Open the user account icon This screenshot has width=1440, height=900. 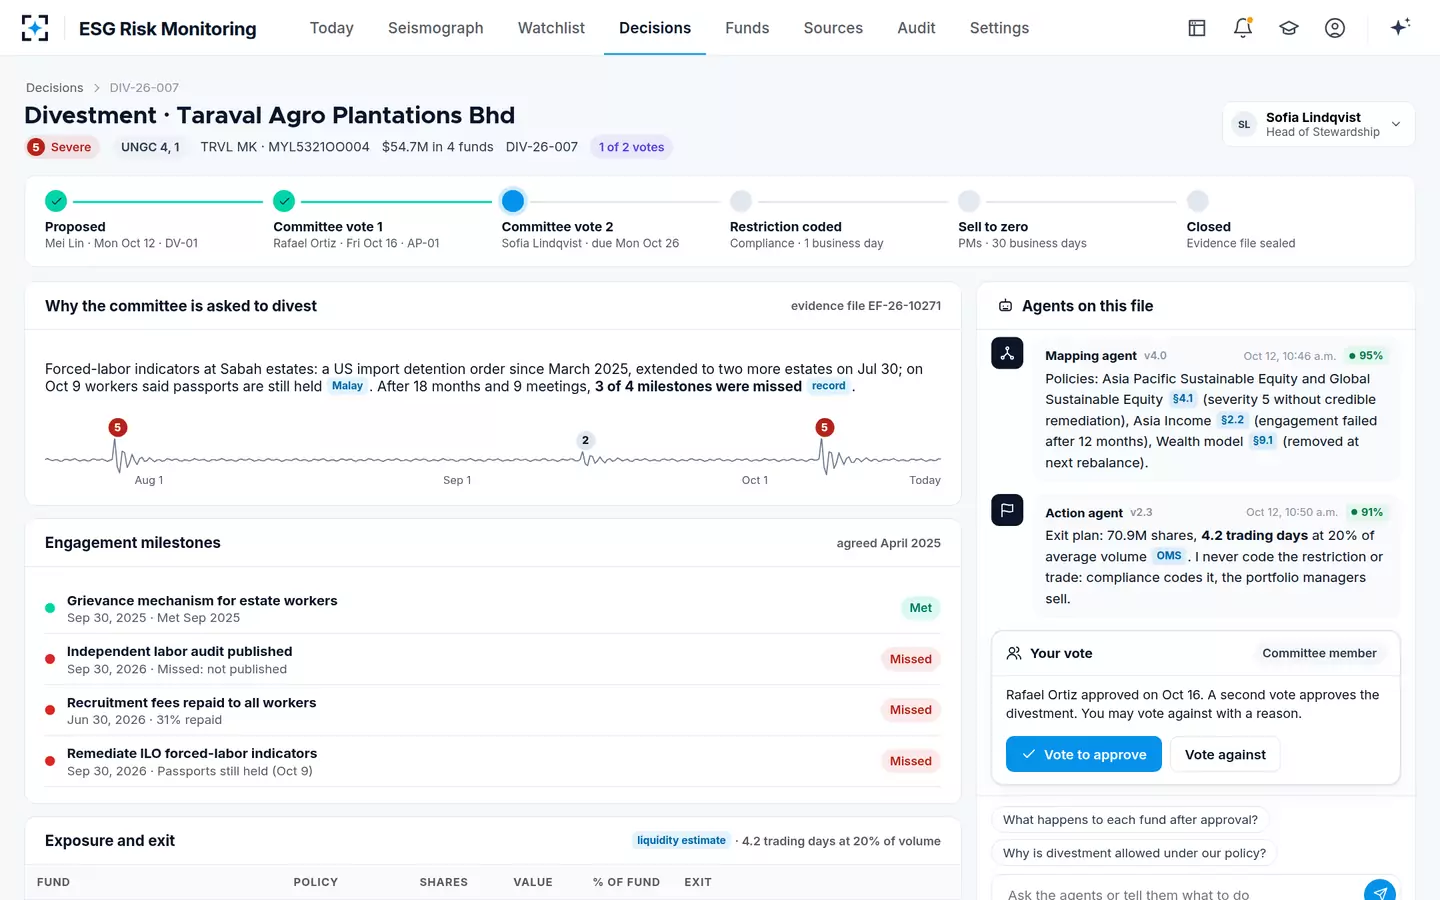tap(1335, 28)
